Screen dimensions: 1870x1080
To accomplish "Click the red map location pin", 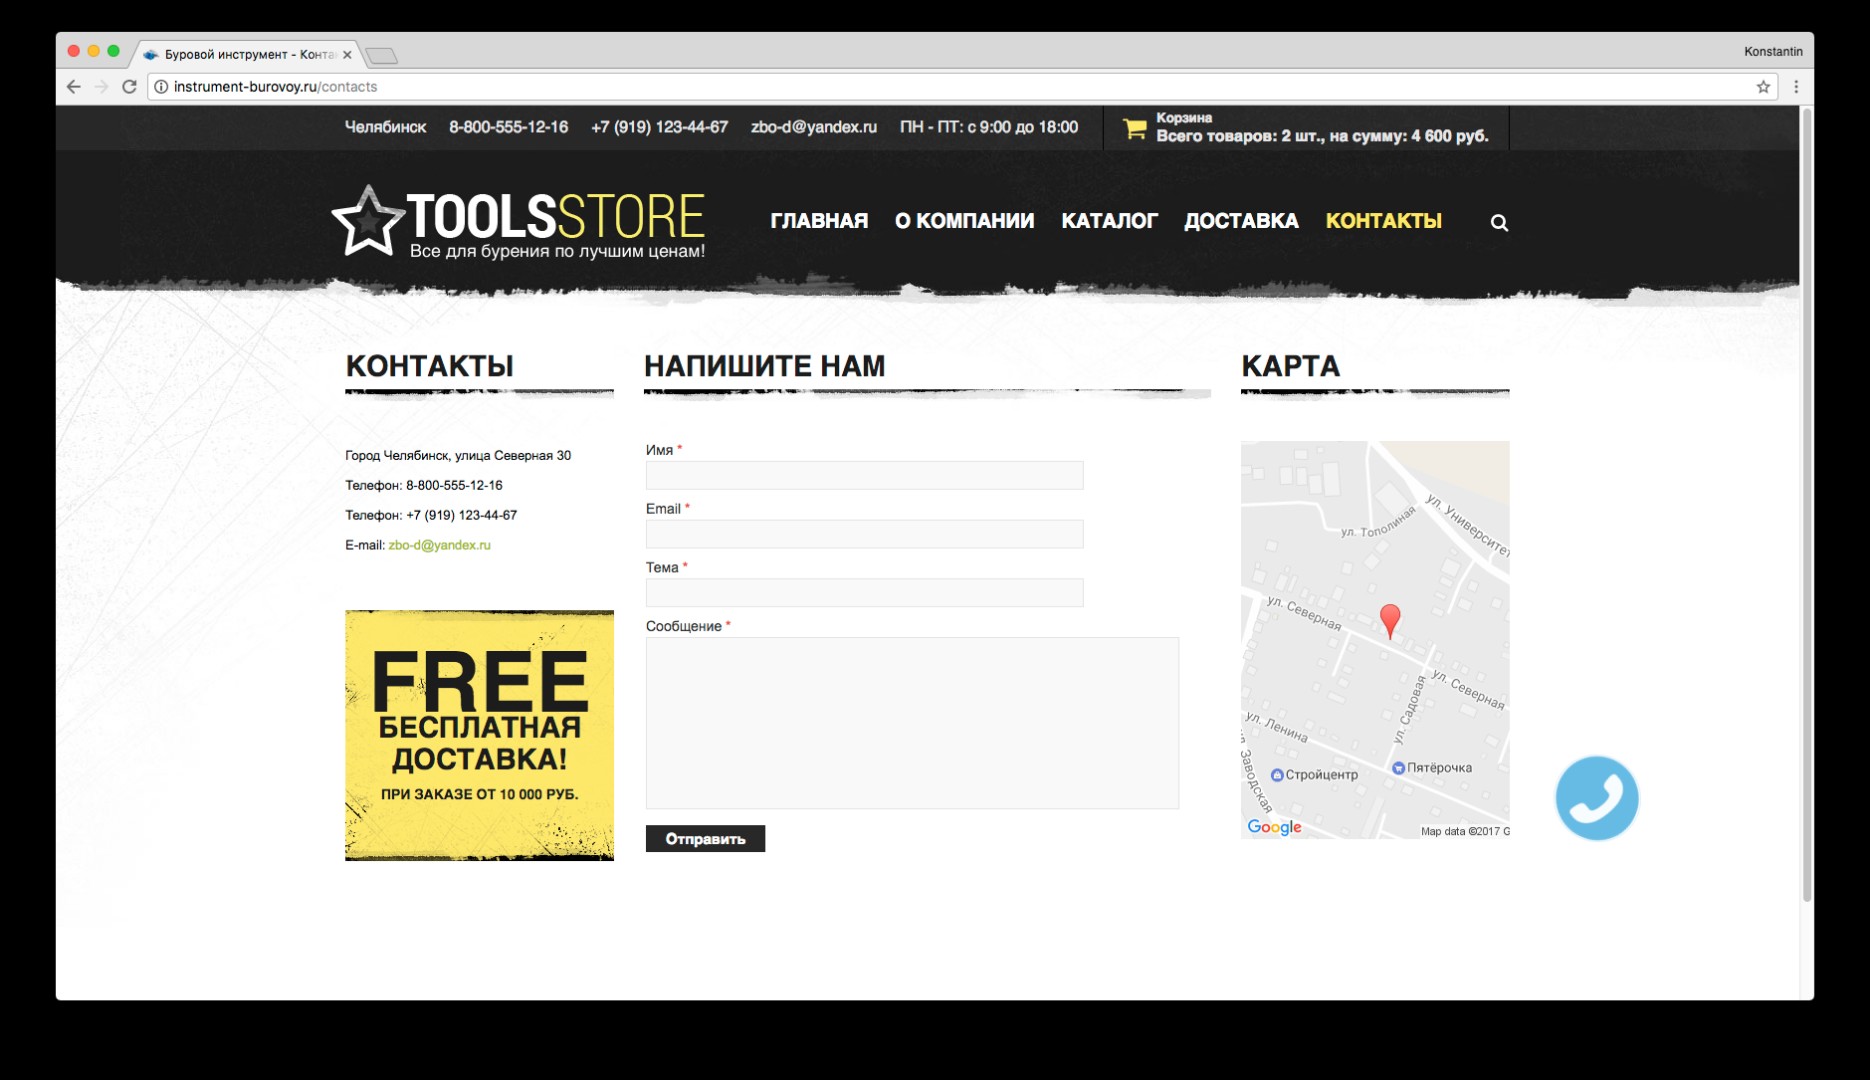I will [1390, 619].
